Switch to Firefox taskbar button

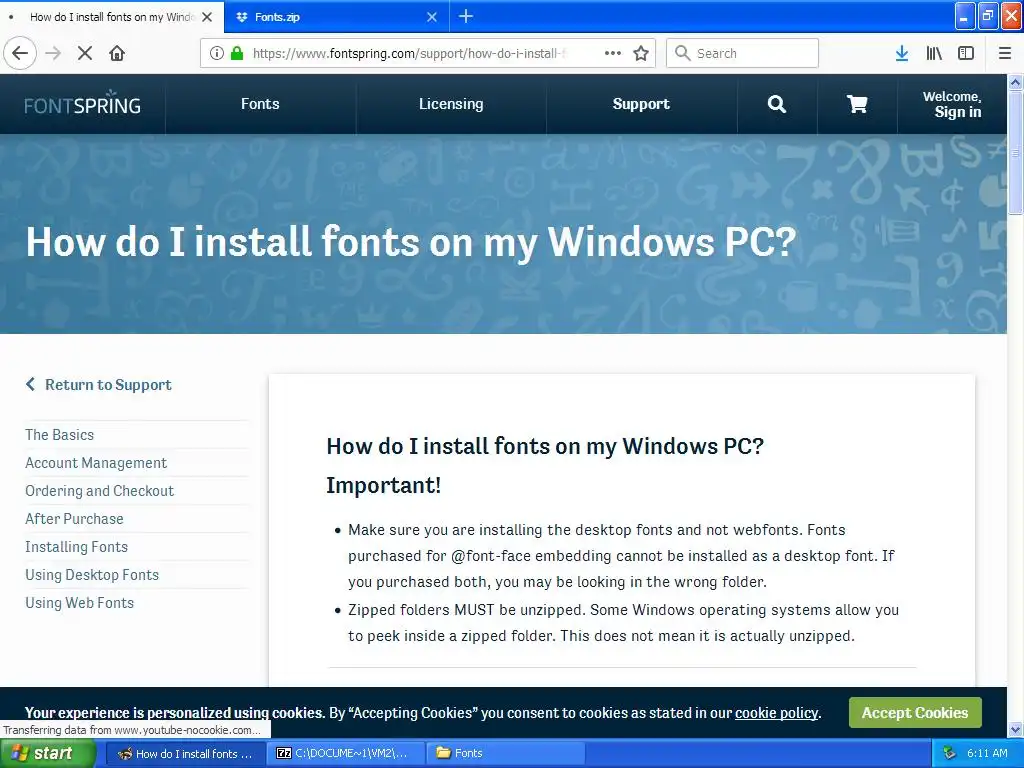[x=185, y=753]
